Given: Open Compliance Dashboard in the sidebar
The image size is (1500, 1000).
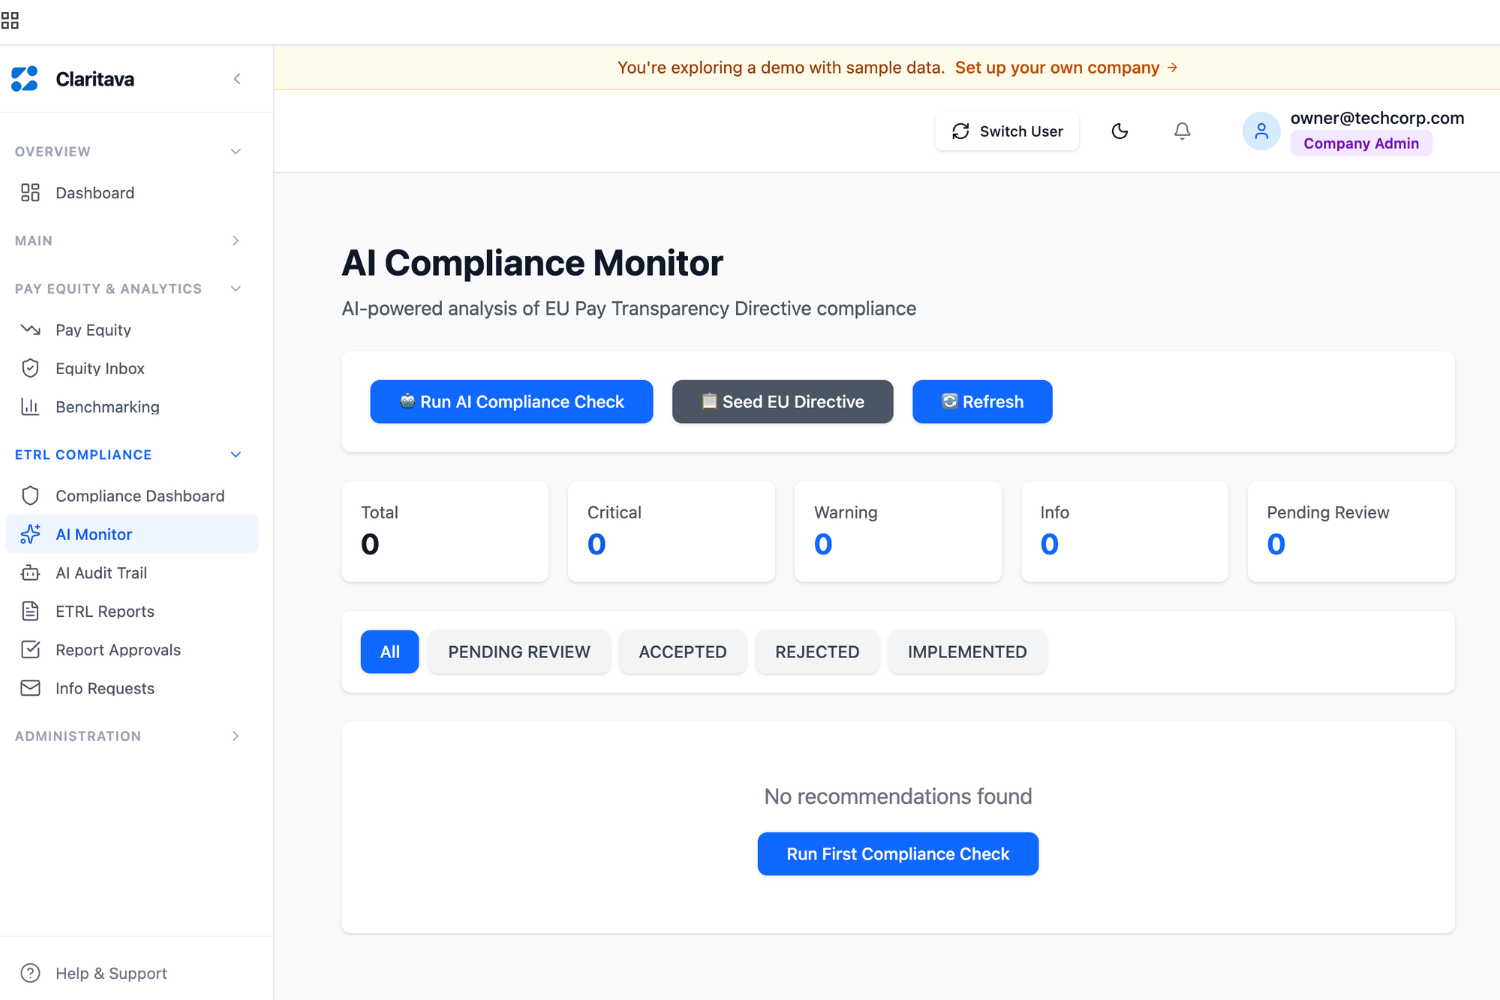Looking at the screenshot, I should pyautogui.click(x=132, y=495).
